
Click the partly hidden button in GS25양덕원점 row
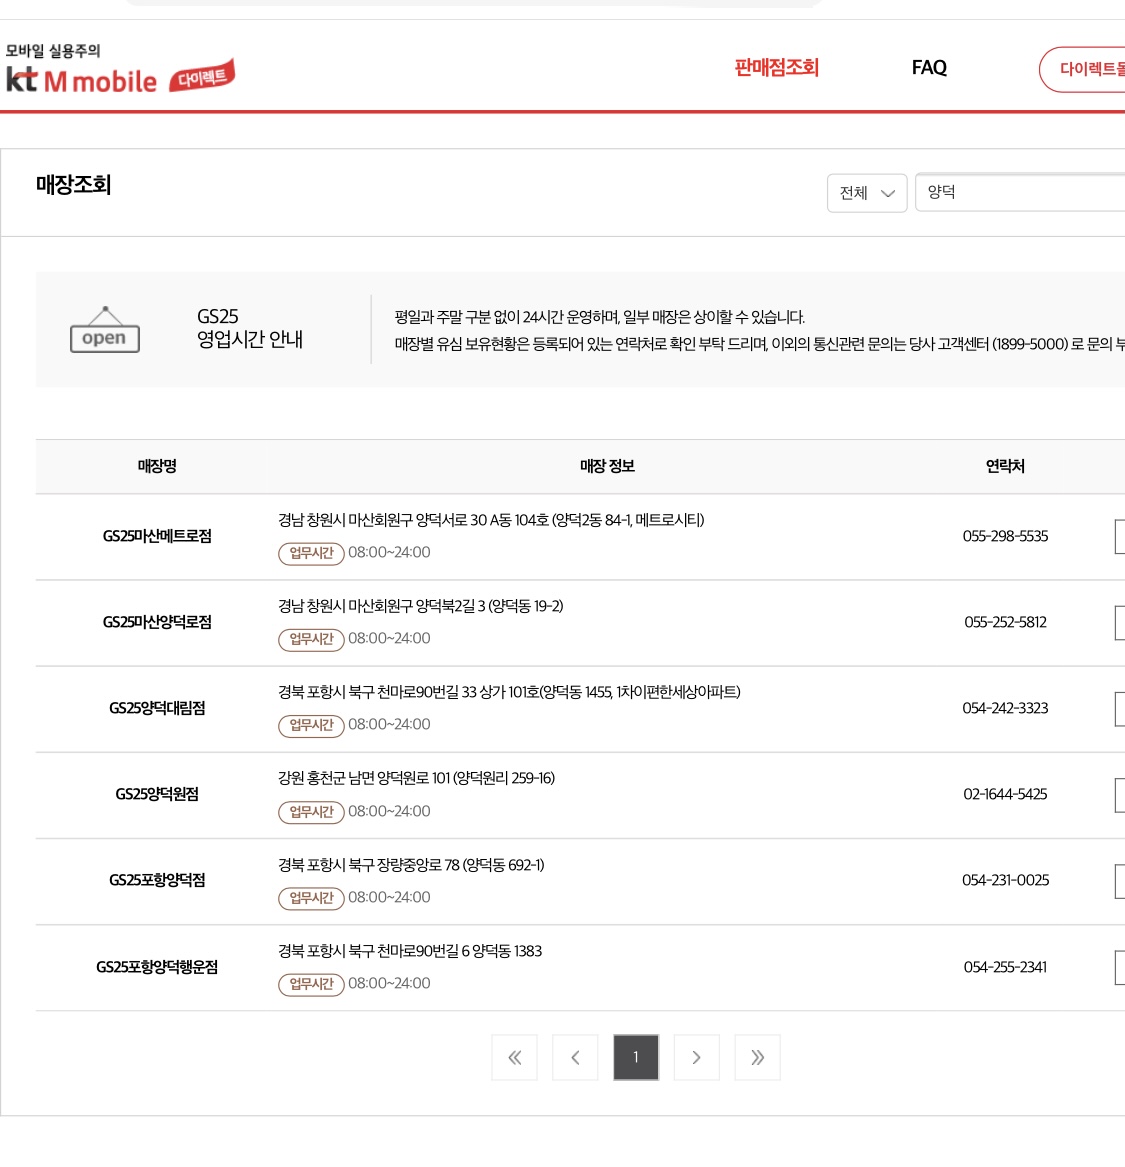click(1120, 795)
